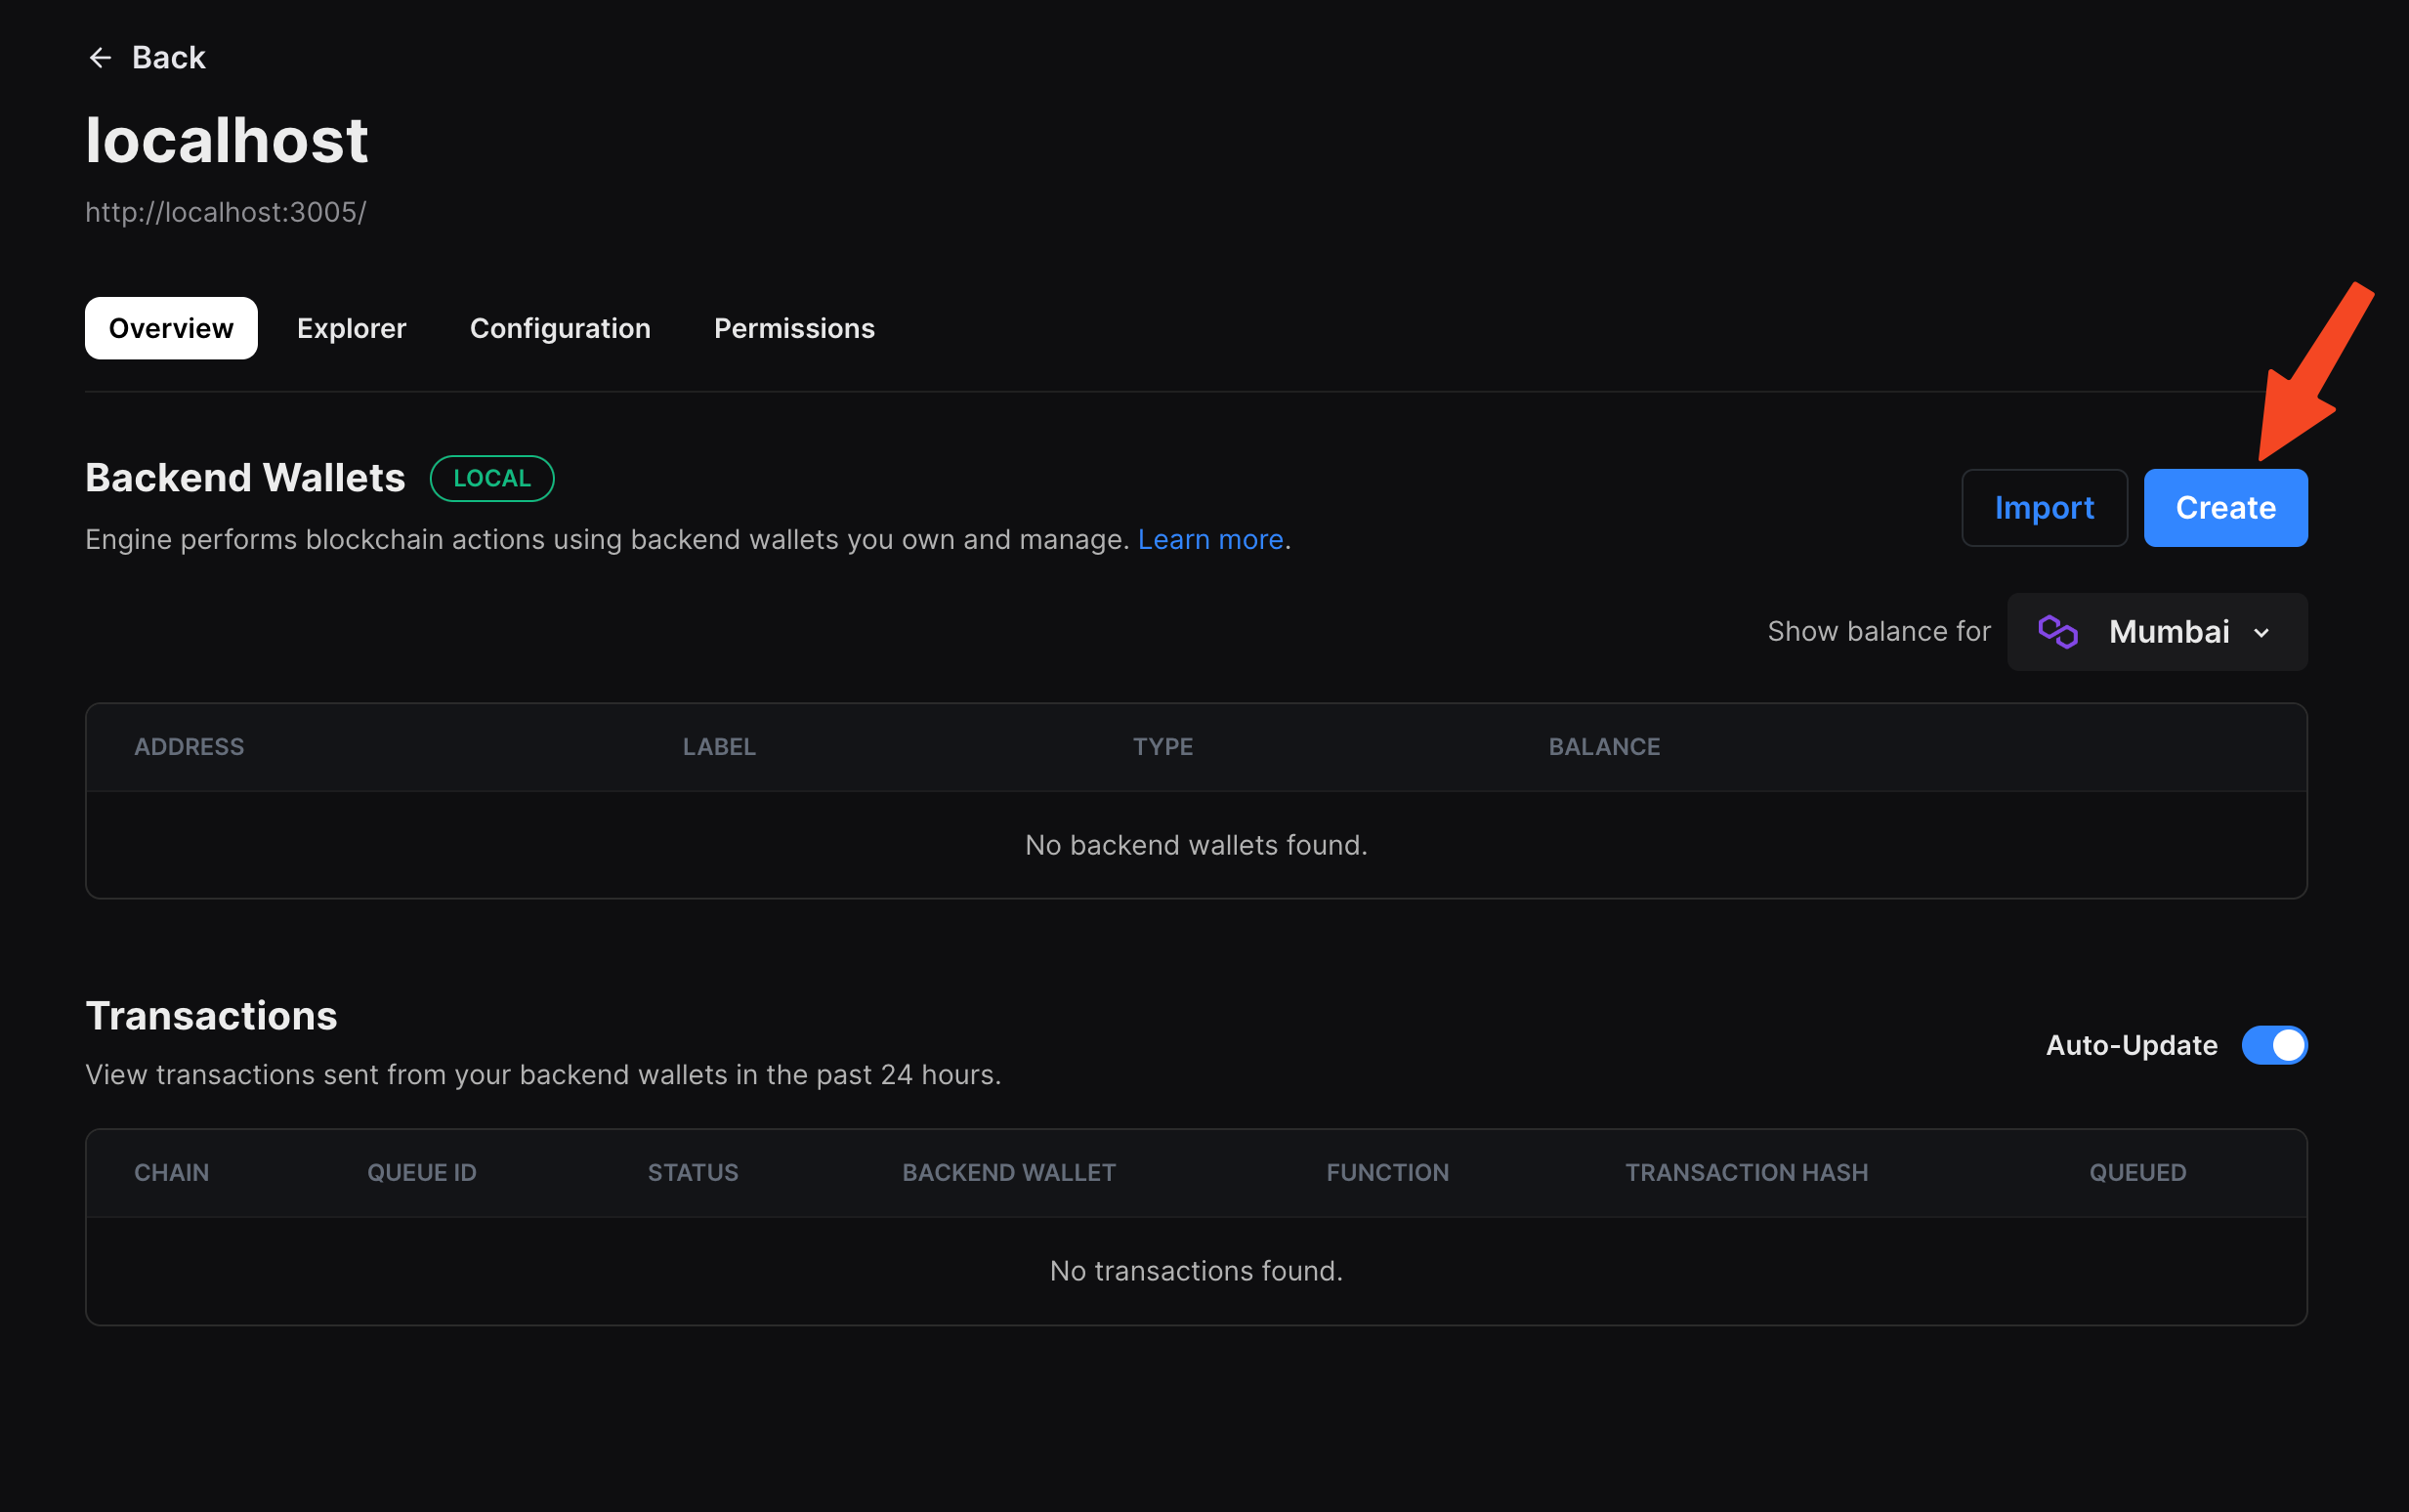
Task: Click the http://localhost:3005/ URL text
Action: click(225, 211)
